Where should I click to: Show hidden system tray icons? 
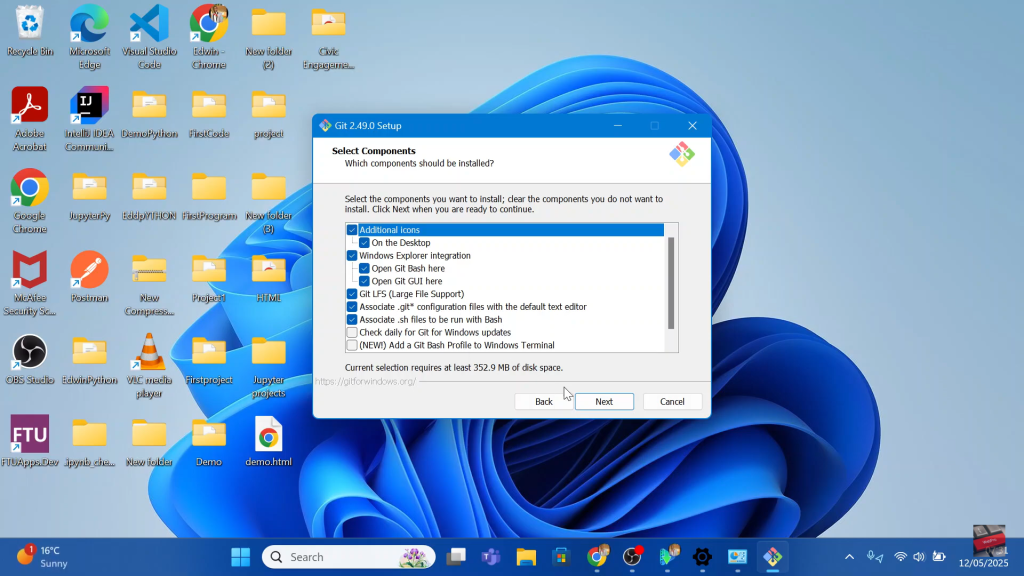850,557
